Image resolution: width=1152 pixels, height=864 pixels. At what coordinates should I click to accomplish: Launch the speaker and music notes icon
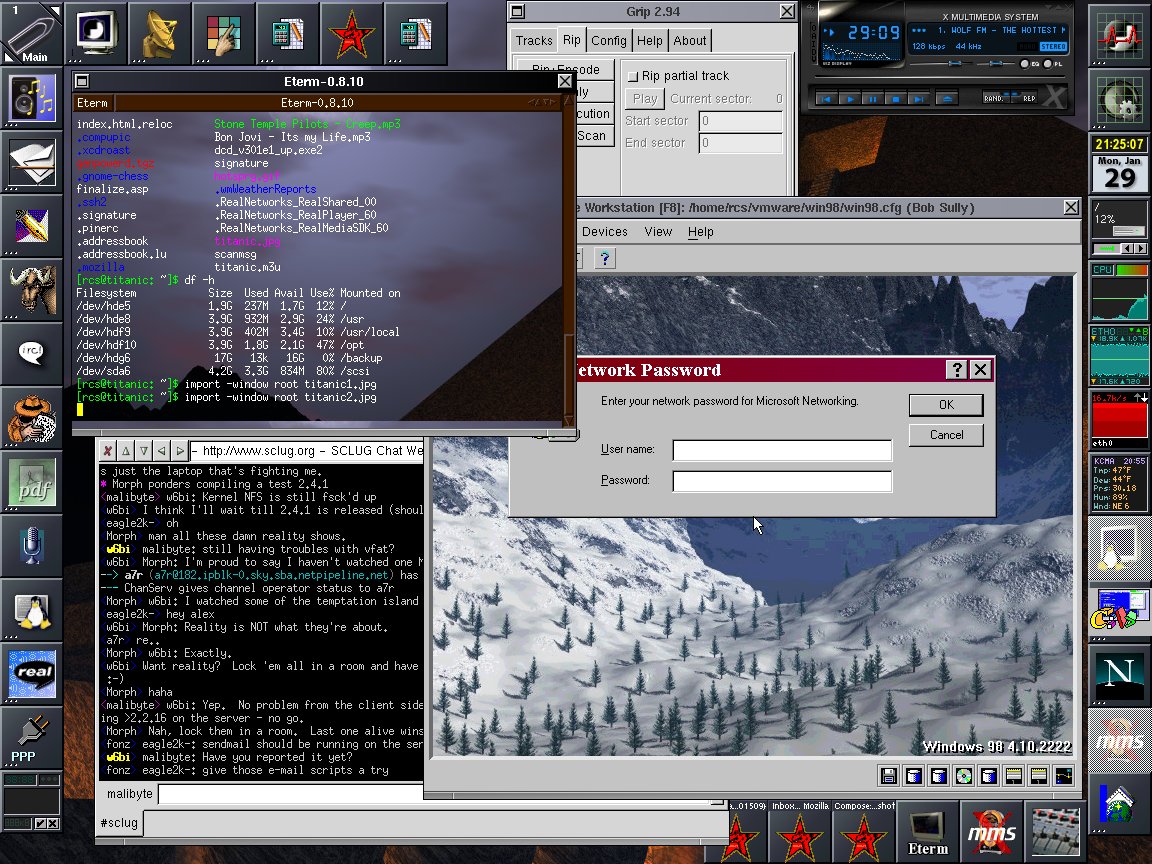(x=32, y=98)
